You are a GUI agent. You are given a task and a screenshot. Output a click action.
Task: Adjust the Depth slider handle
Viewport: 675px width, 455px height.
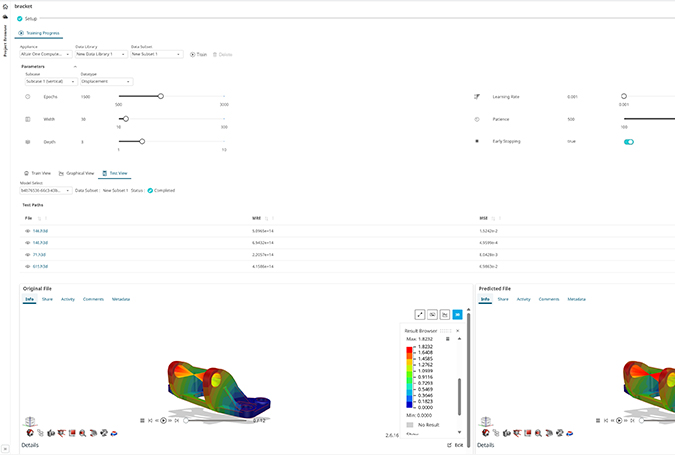(x=142, y=141)
